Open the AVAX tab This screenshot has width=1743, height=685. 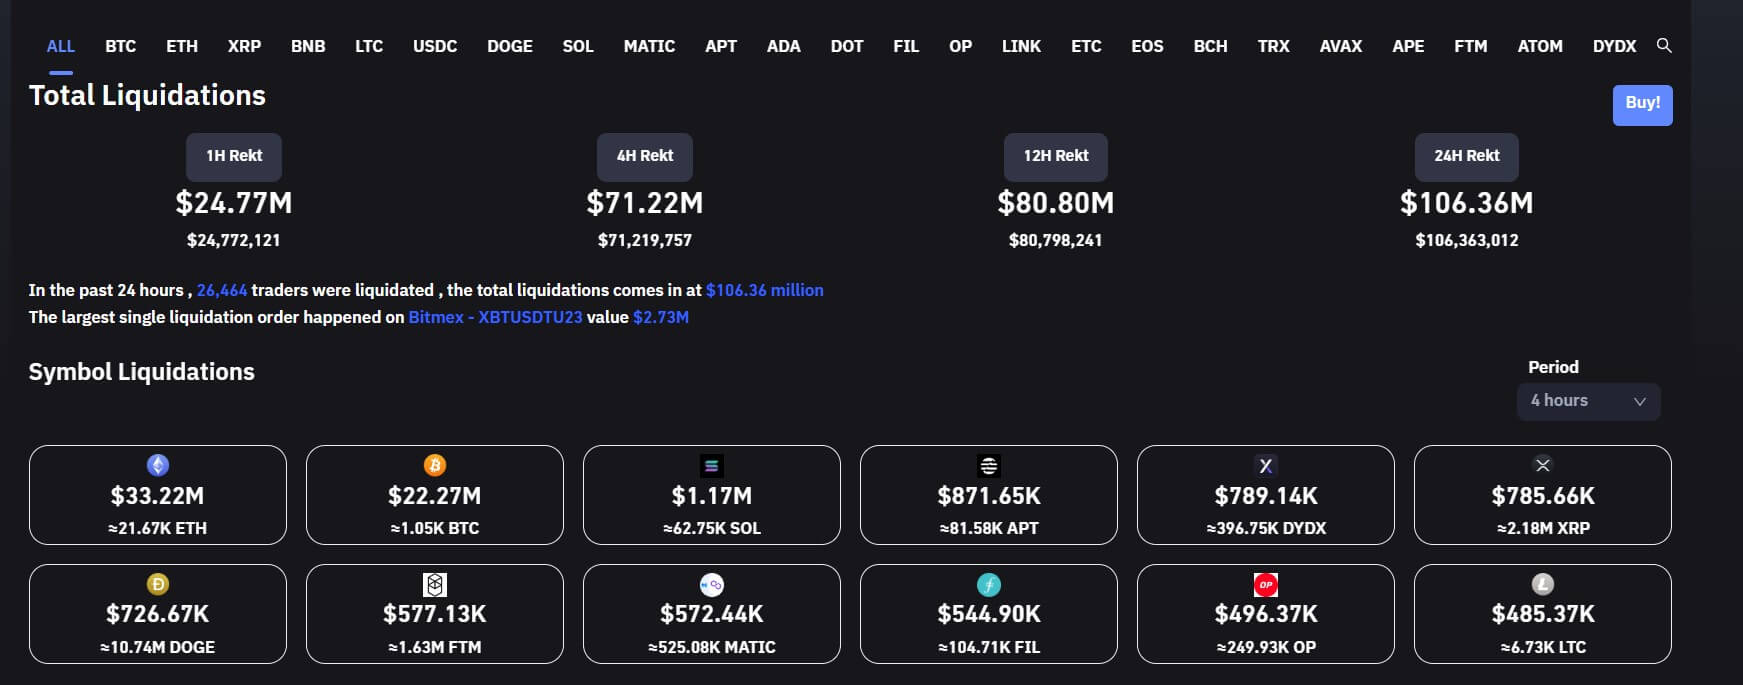coord(1340,46)
